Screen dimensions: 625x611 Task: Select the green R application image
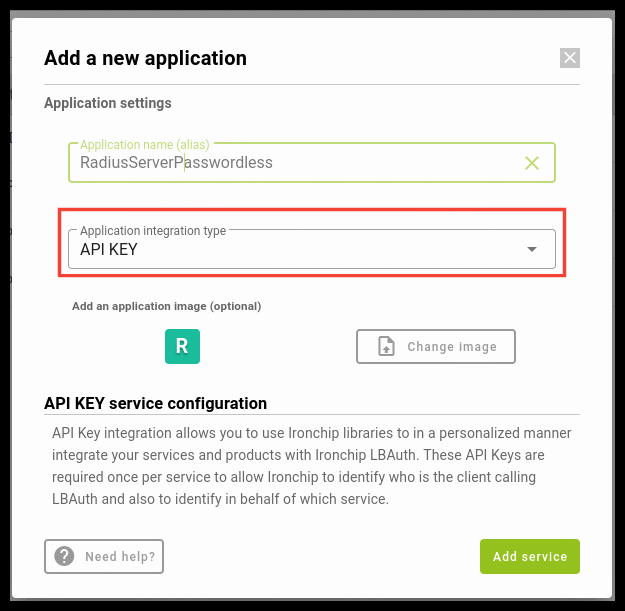point(182,346)
